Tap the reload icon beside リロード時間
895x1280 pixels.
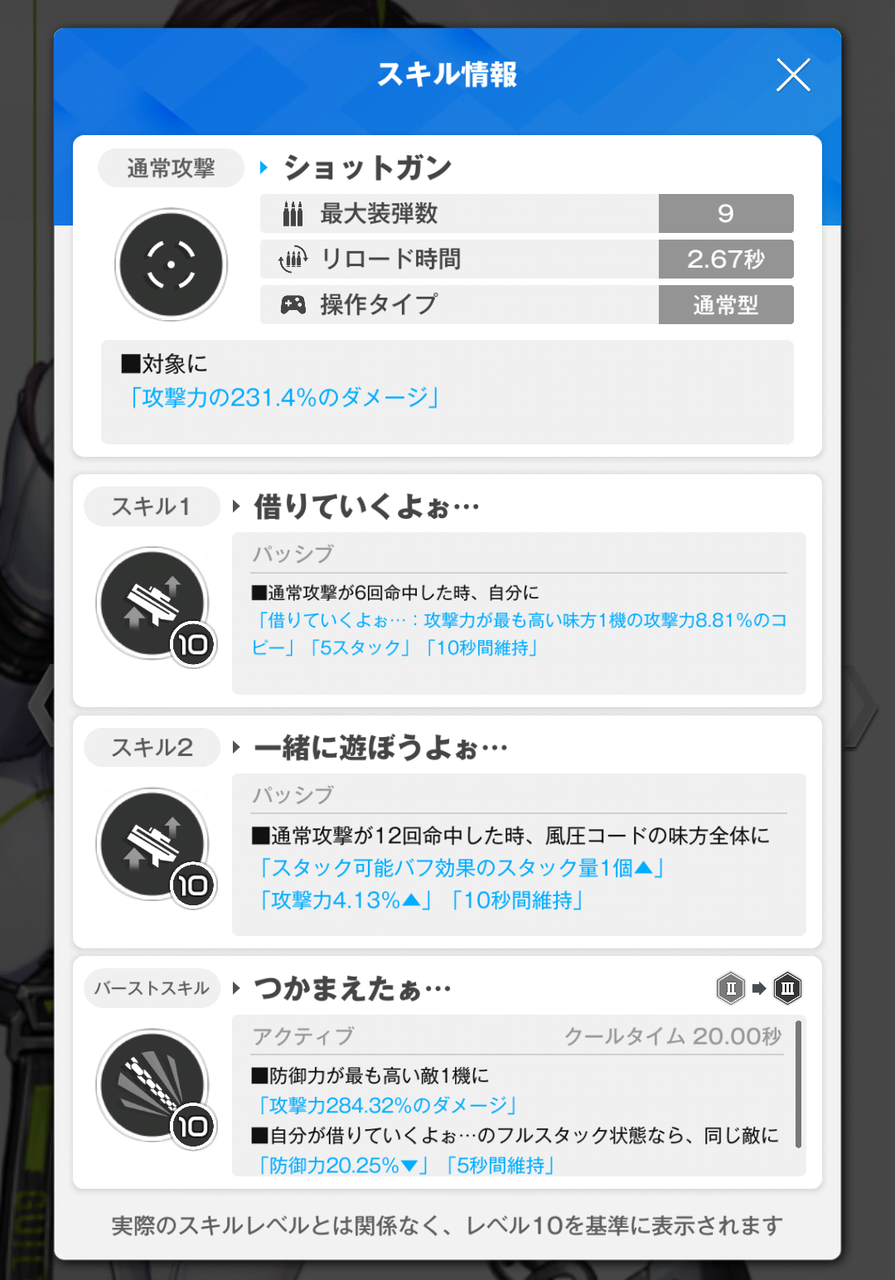click(290, 260)
